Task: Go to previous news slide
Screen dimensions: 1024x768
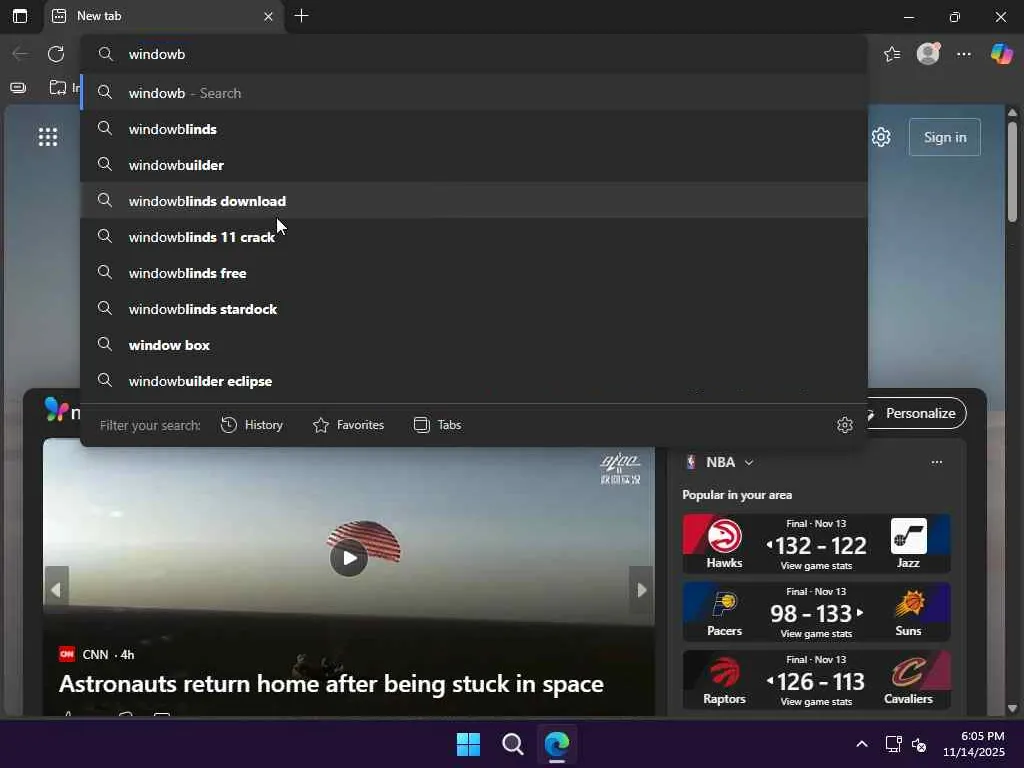Action: click(x=56, y=590)
